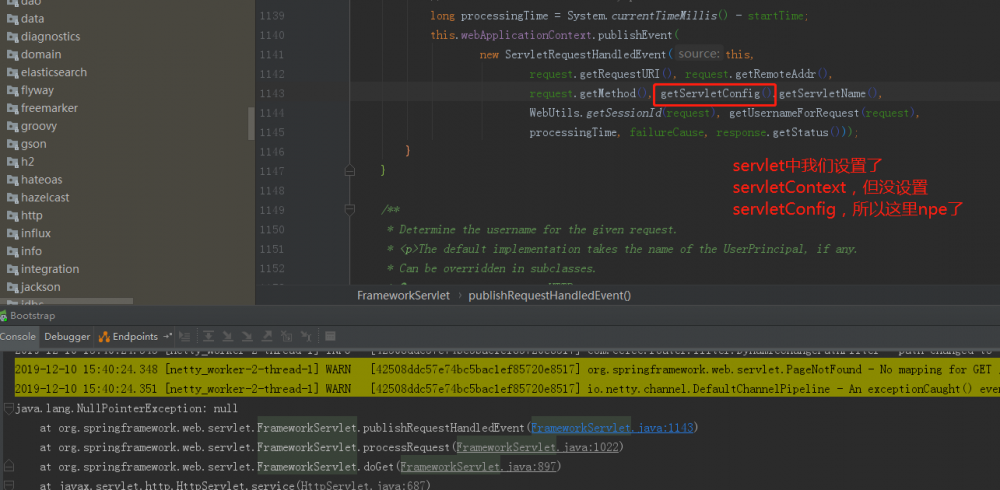Open the FrameworkServlet.java:1022 stack link

(537, 447)
